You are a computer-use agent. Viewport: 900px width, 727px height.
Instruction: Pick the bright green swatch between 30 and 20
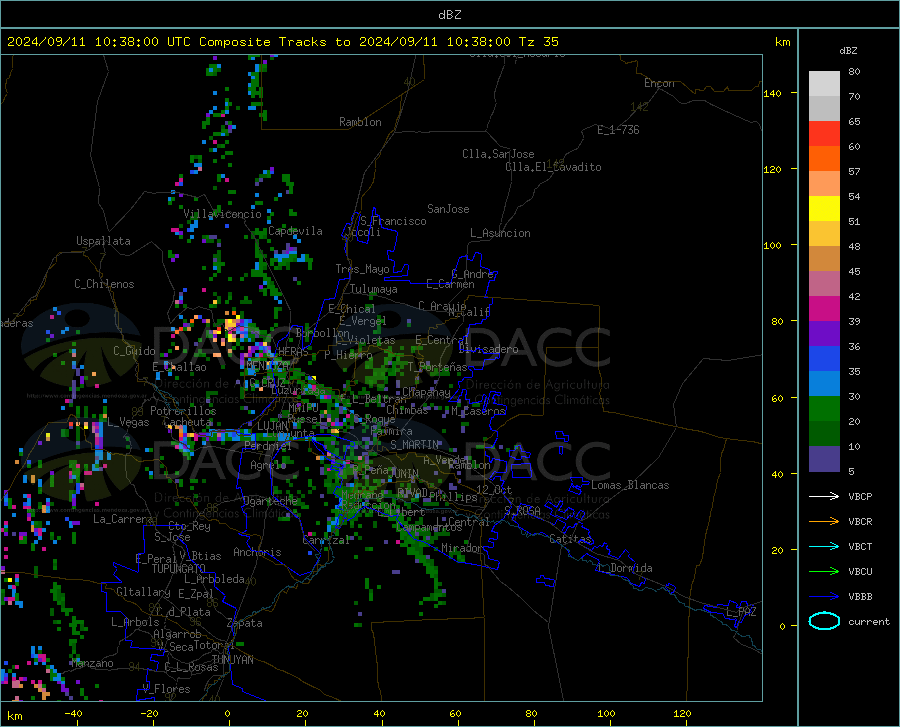tap(824, 409)
